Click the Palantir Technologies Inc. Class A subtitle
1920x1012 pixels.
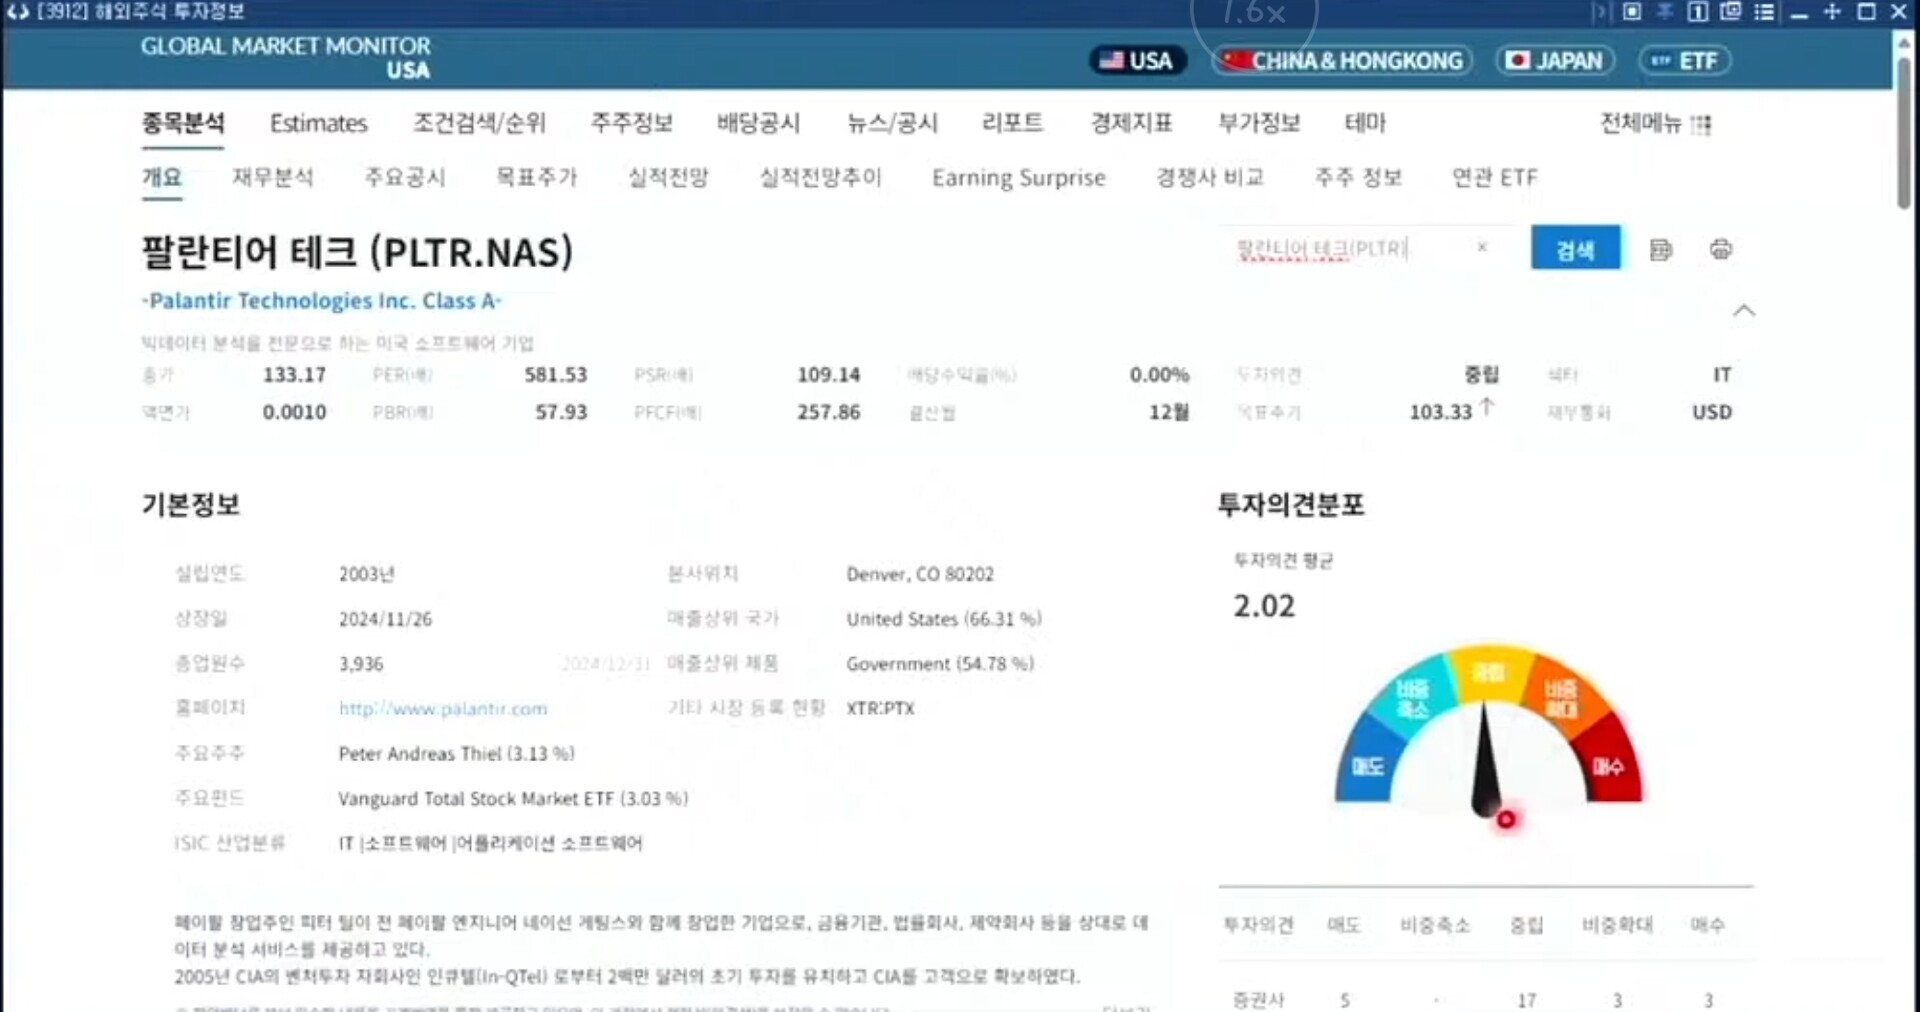click(x=321, y=301)
